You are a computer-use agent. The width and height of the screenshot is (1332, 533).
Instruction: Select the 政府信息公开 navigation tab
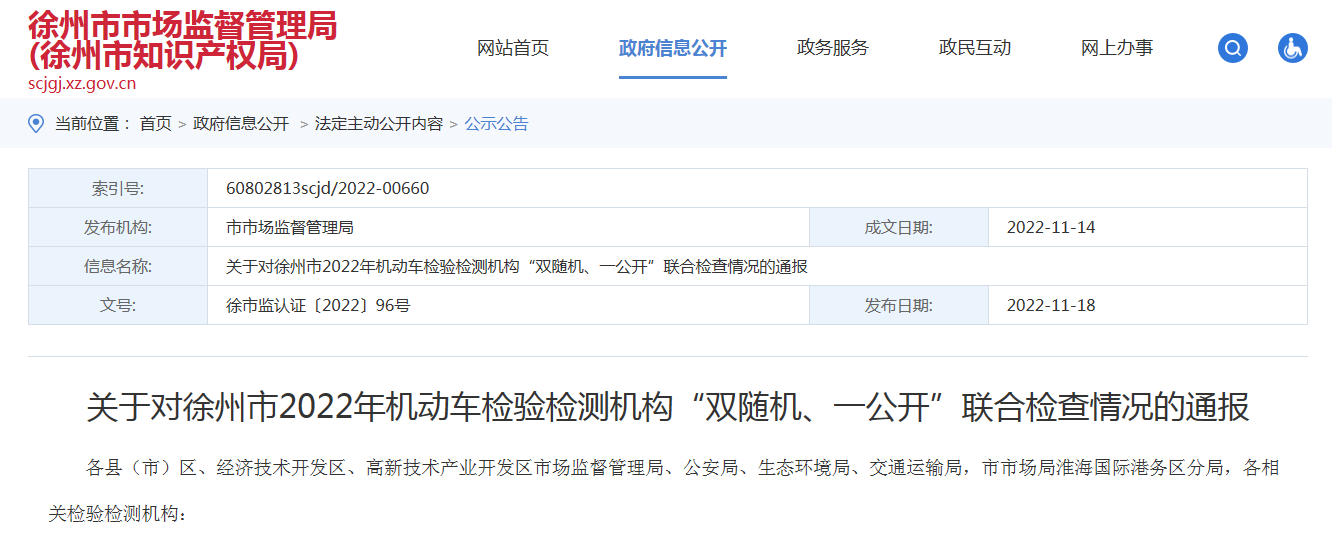(673, 48)
